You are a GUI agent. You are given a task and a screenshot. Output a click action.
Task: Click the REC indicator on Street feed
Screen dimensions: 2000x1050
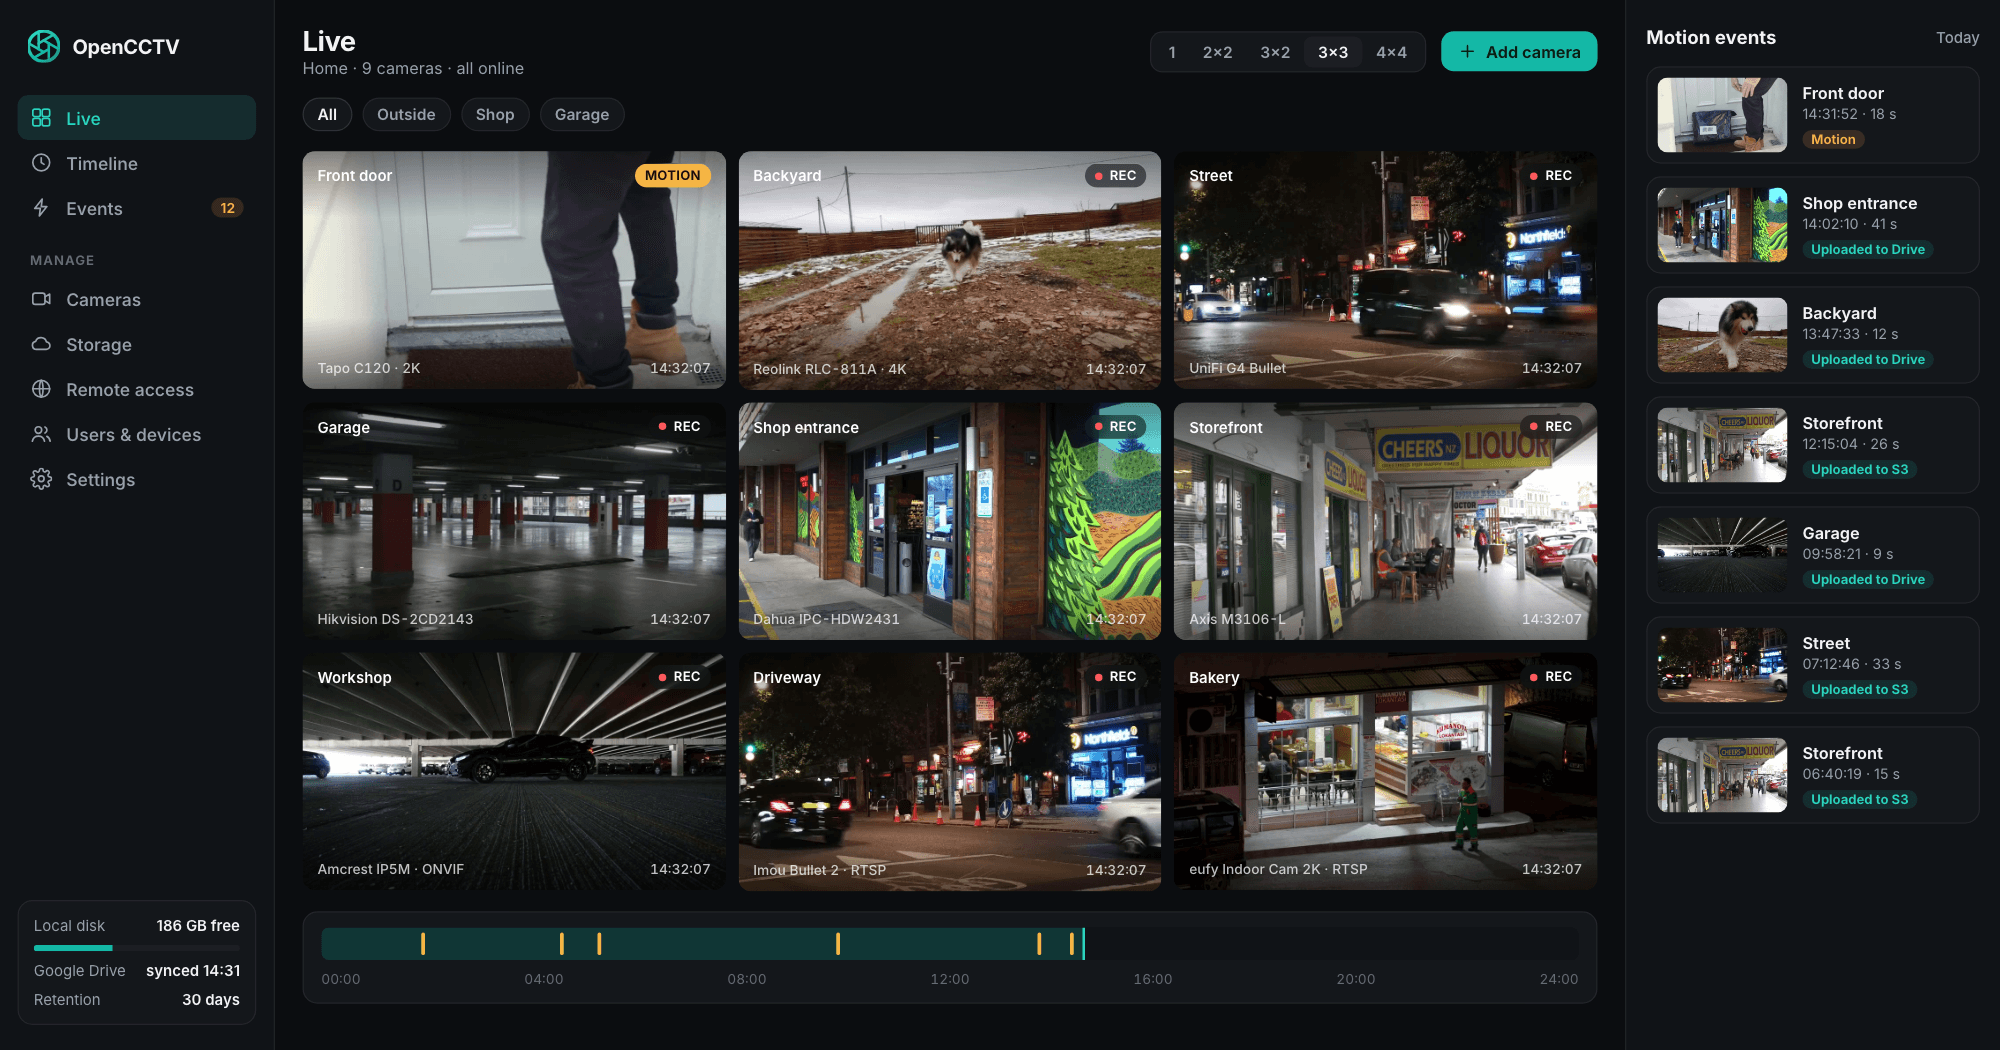point(1550,175)
